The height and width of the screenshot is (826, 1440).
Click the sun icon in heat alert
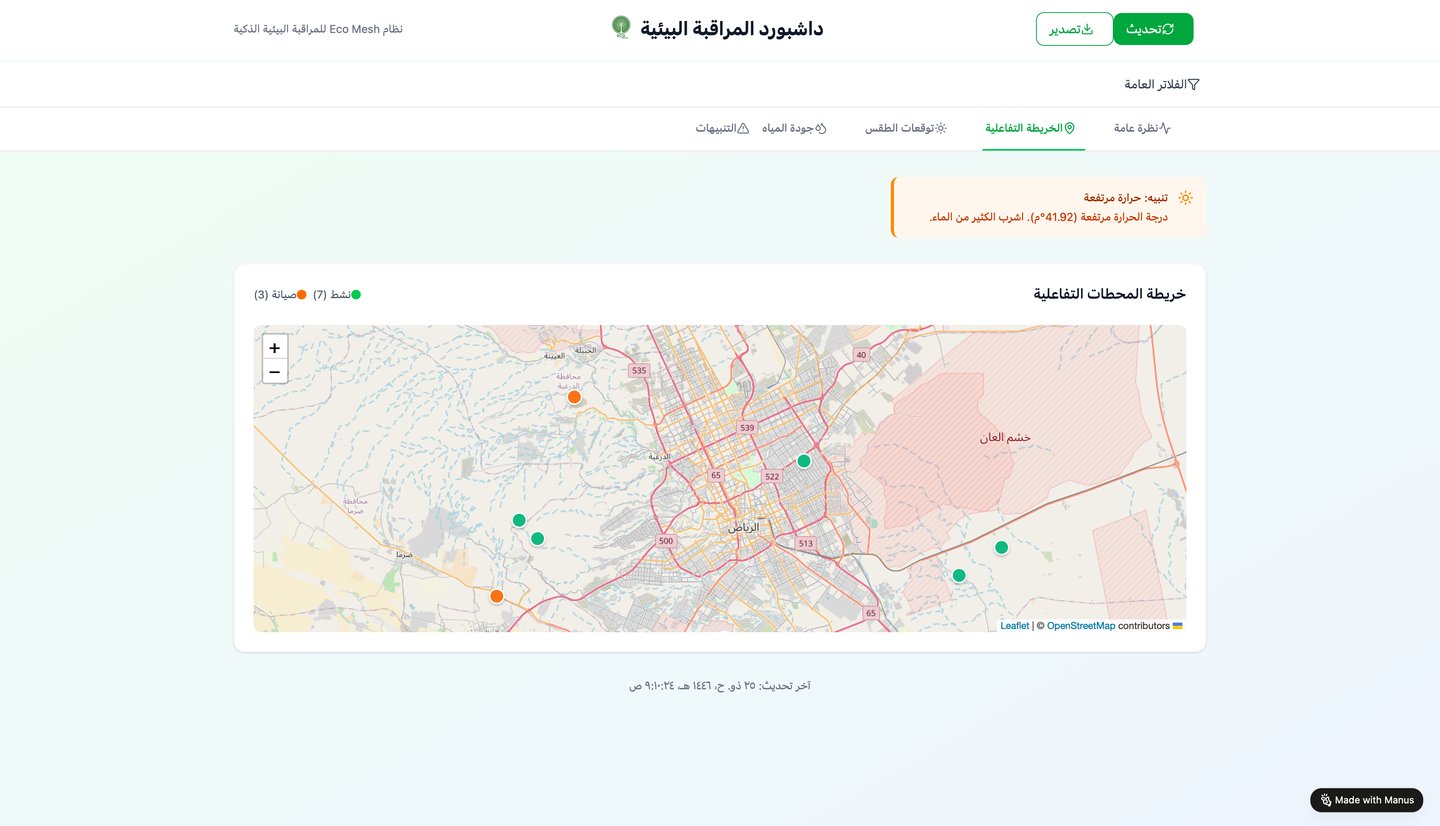[1185, 198]
